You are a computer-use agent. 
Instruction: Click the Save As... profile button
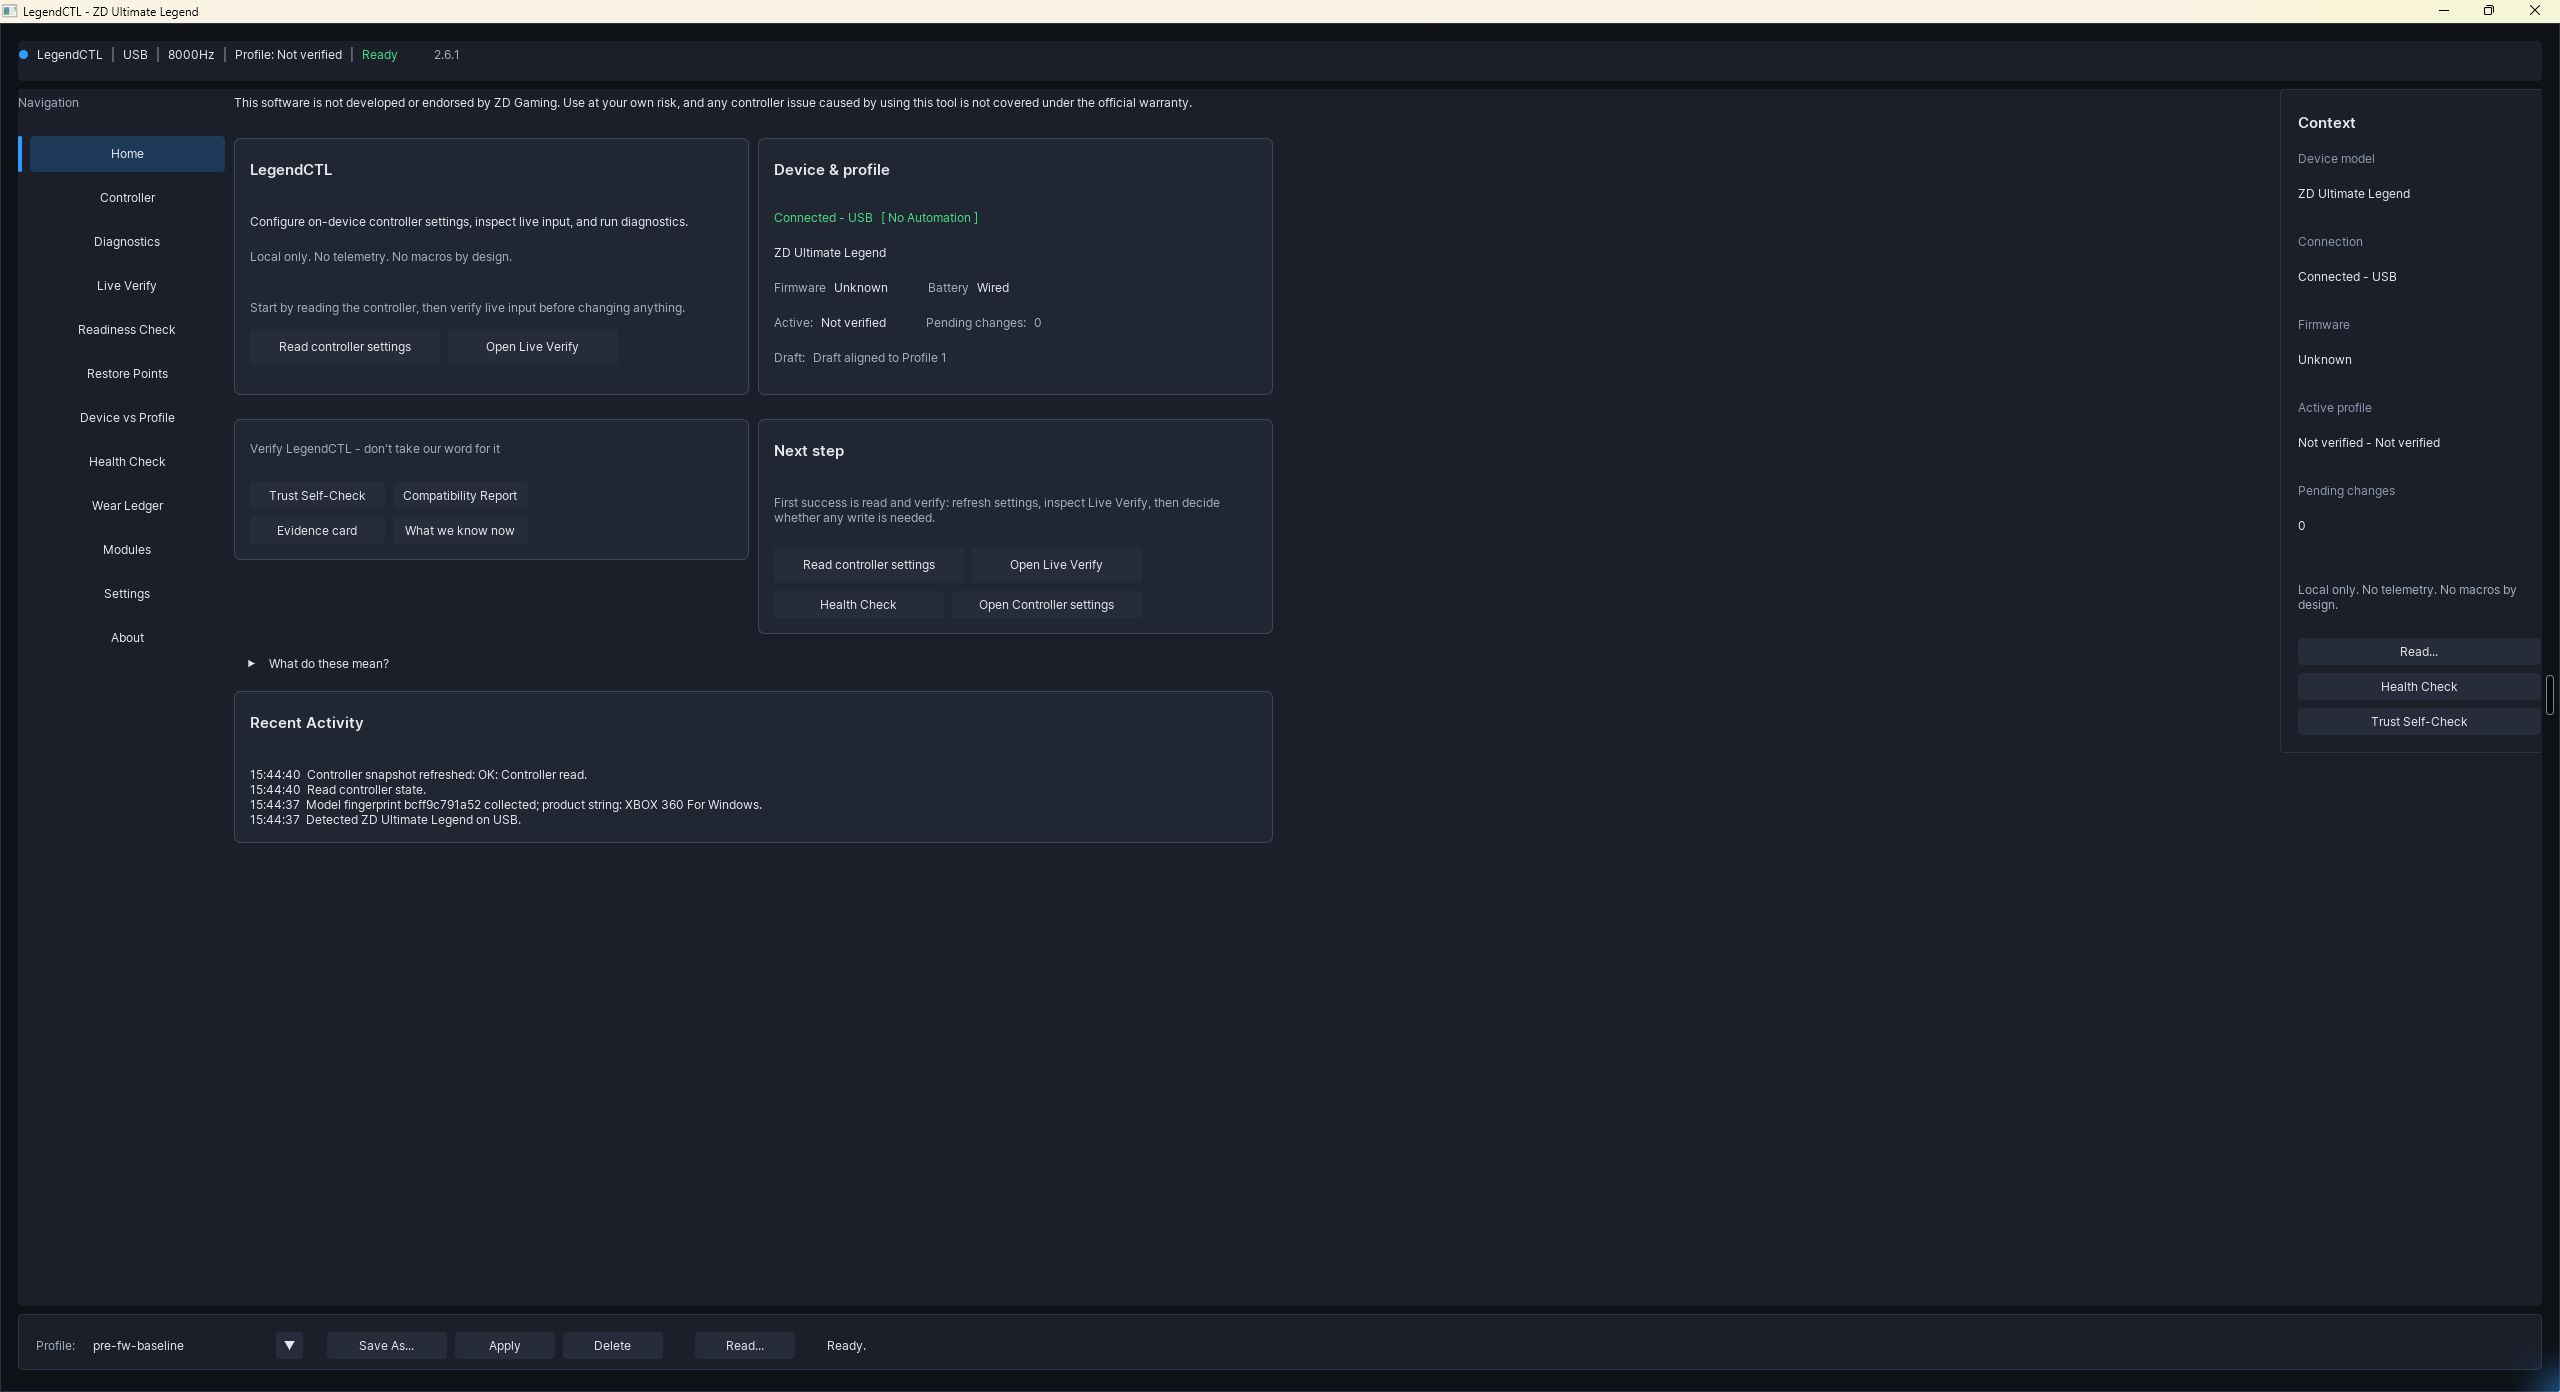point(386,1346)
